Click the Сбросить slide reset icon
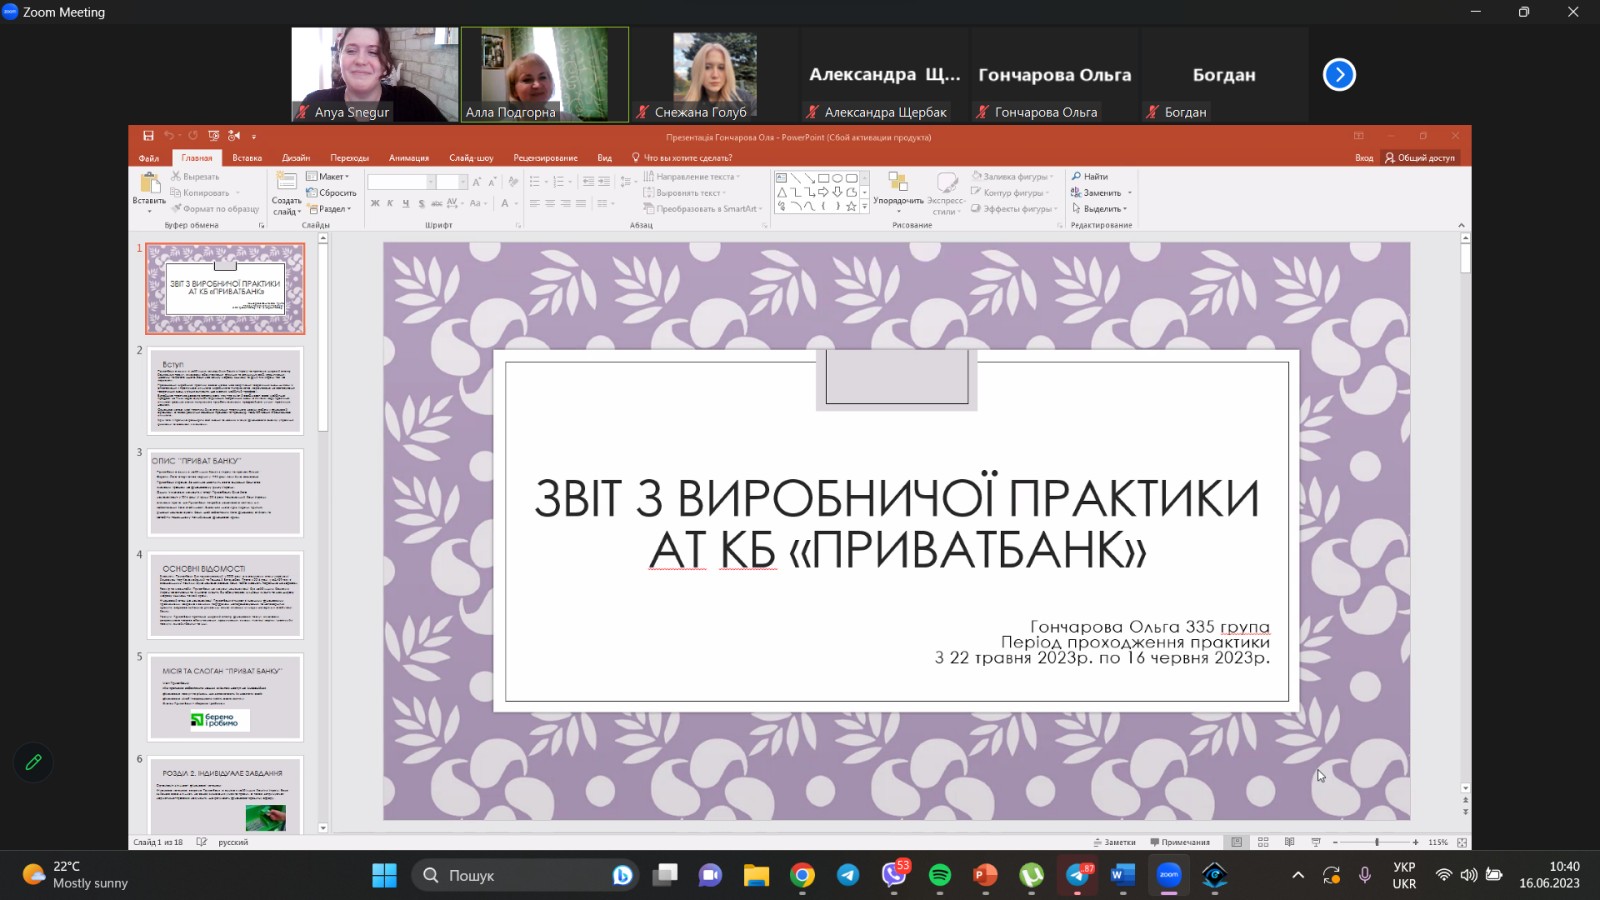 312,193
